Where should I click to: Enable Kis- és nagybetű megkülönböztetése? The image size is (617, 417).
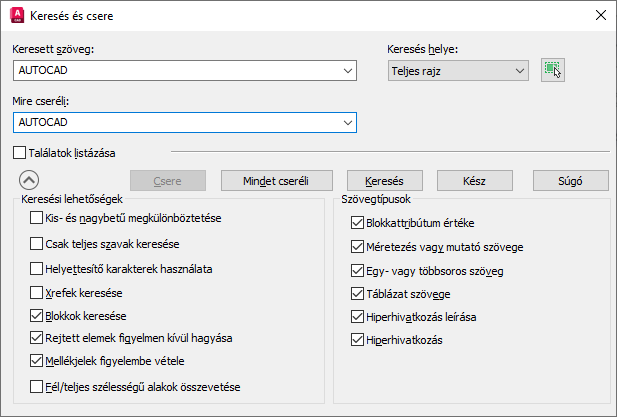click(x=37, y=218)
